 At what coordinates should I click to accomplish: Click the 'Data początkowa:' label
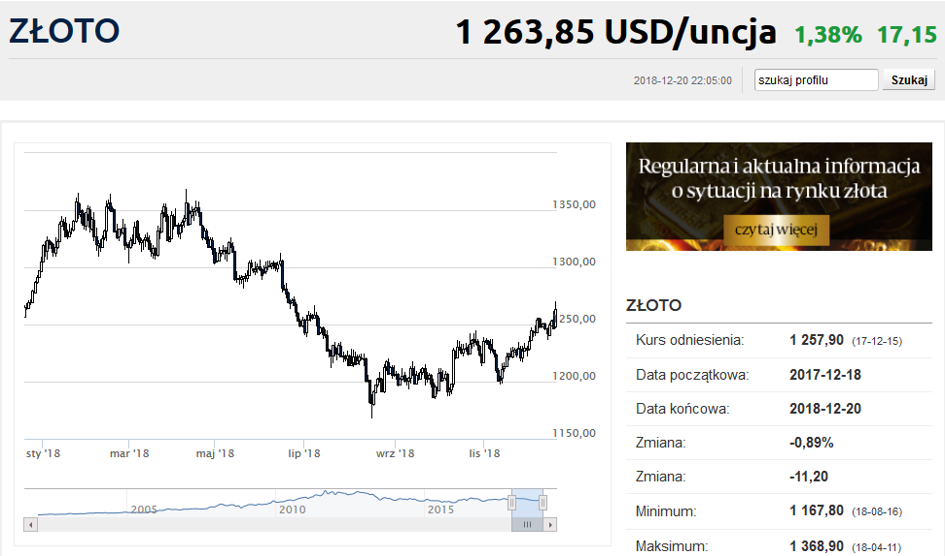pos(692,375)
